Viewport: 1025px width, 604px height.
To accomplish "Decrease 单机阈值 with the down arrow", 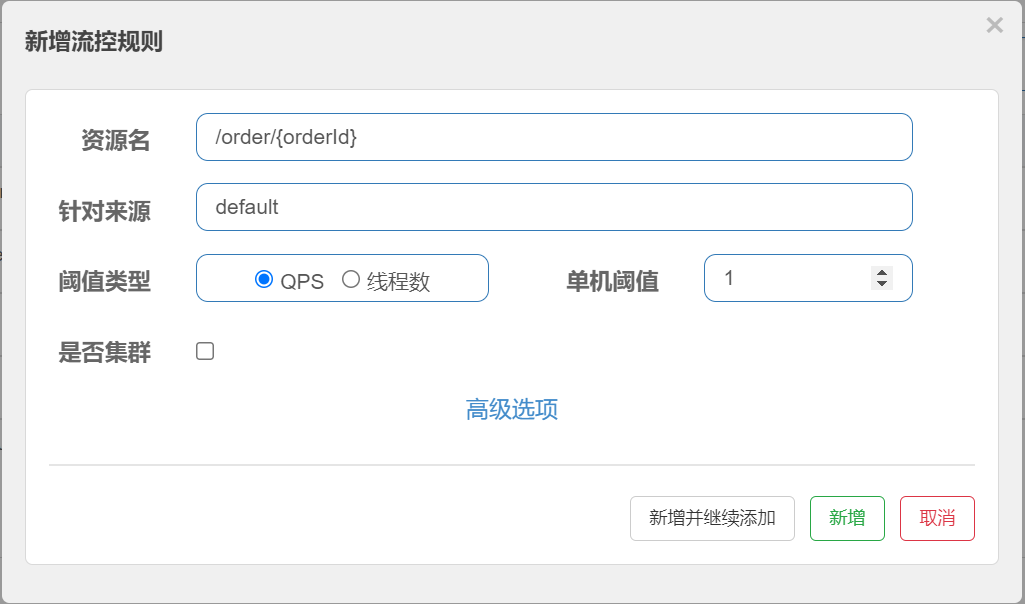I will pos(882,284).
